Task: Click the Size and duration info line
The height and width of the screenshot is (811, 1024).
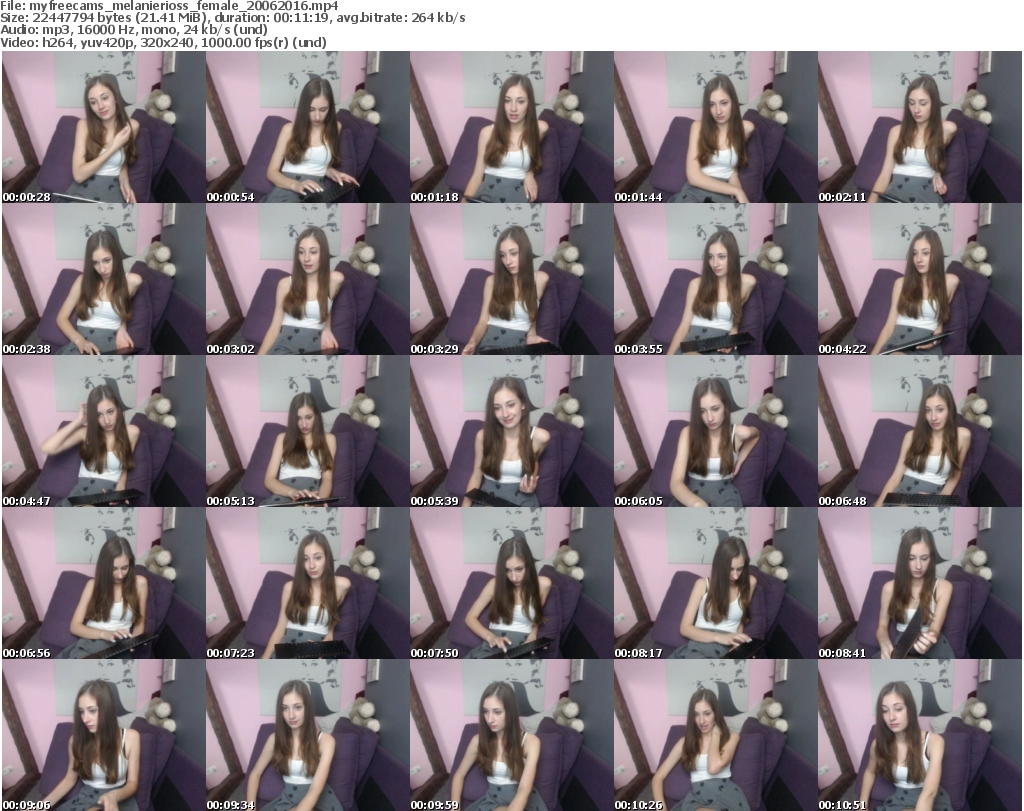Action: point(232,18)
